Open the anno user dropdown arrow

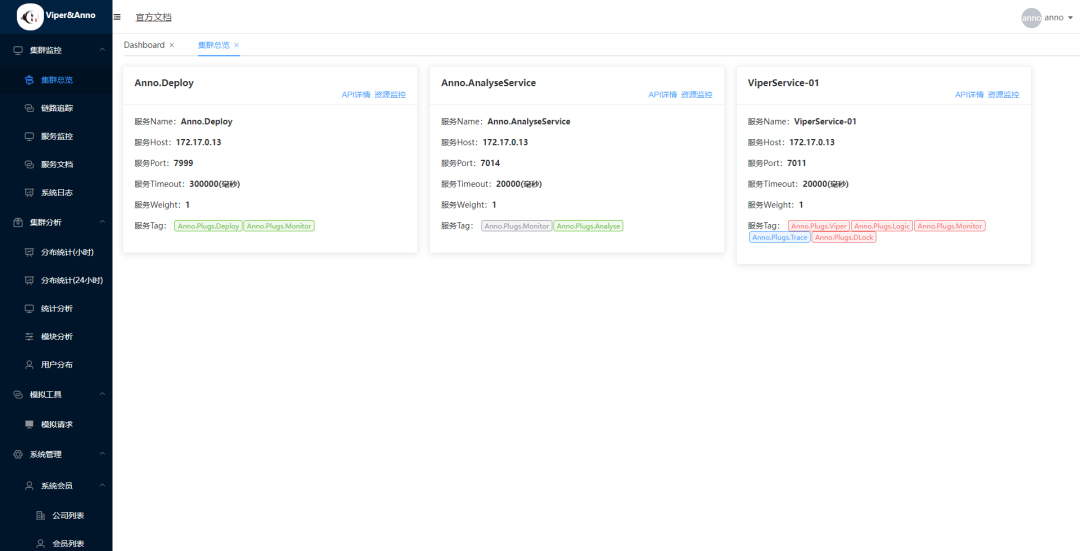coord(1070,19)
